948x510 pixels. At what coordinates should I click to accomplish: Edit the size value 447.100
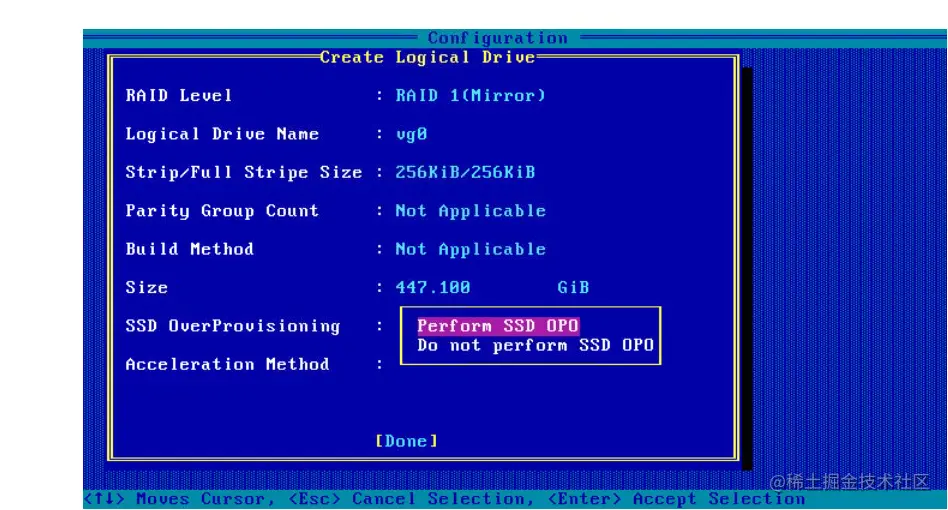click(x=433, y=288)
